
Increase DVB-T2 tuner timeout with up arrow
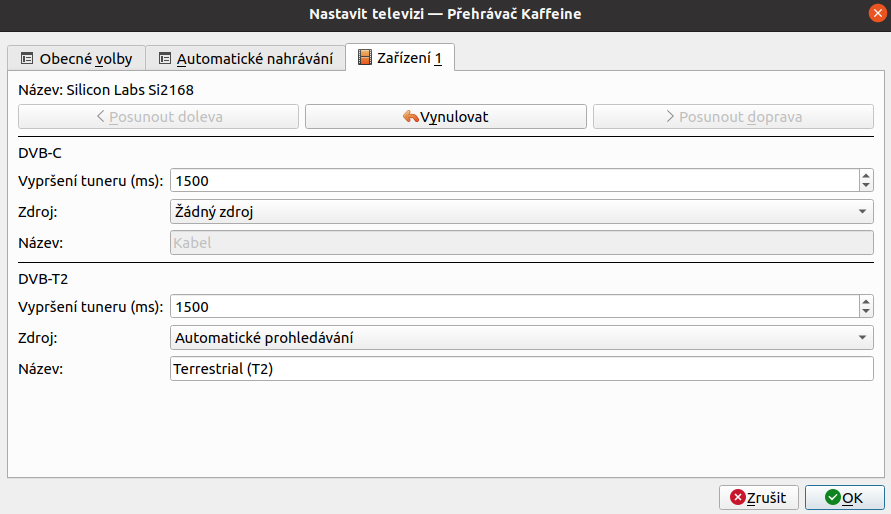[x=865, y=302]
